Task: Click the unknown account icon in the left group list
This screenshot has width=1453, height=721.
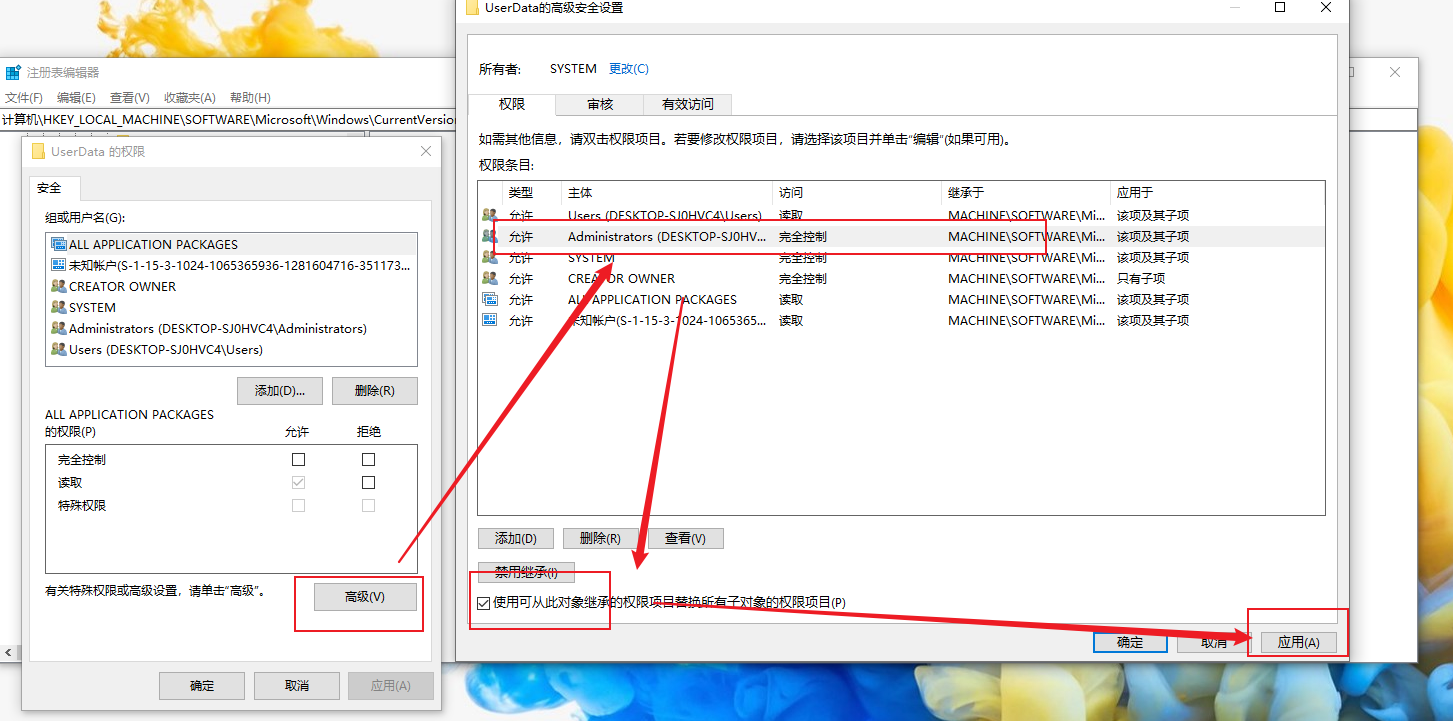Action: (x=58, y=265)
